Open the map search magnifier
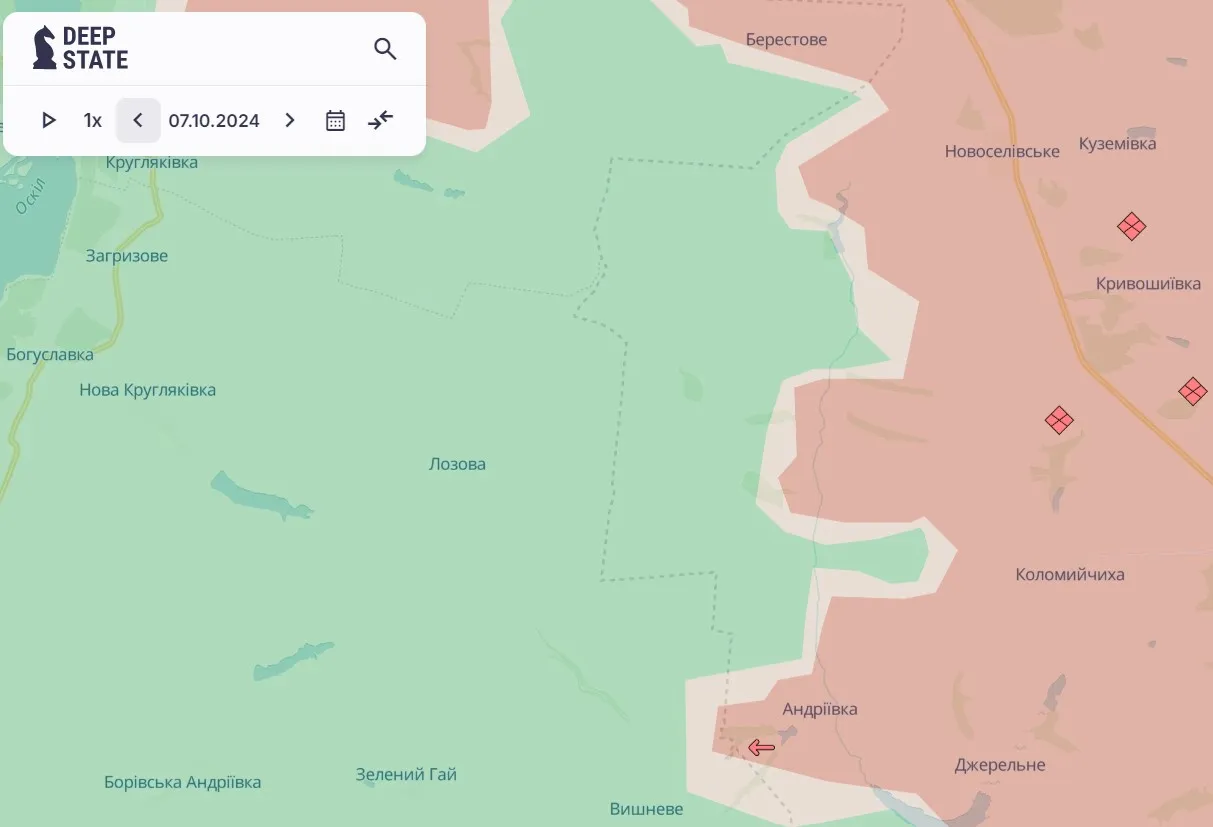 [x=385, y=49]
